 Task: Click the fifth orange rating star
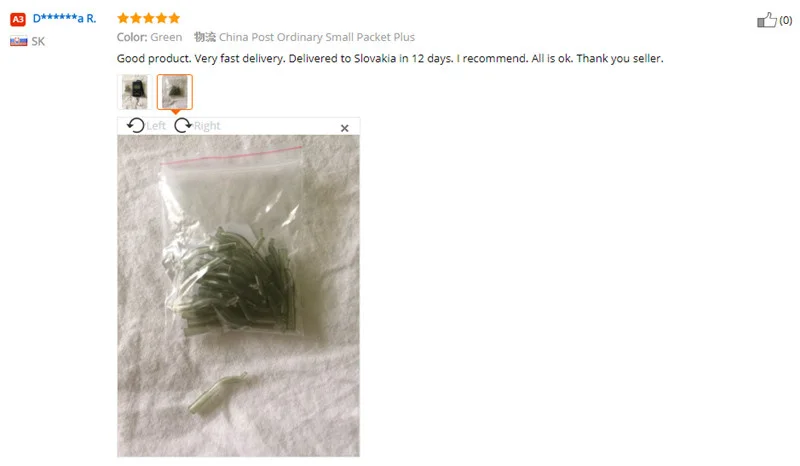pos(174,18)
